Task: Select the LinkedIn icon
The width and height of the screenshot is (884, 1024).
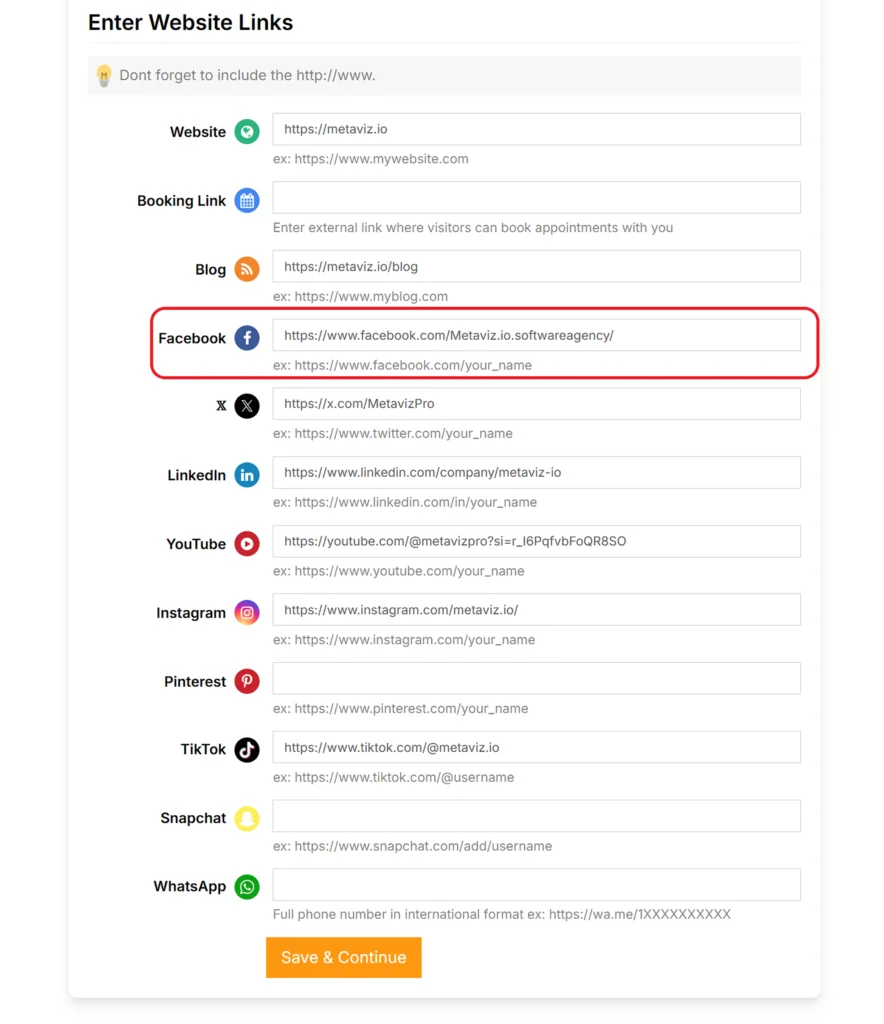Action: (x=246, y=475)
